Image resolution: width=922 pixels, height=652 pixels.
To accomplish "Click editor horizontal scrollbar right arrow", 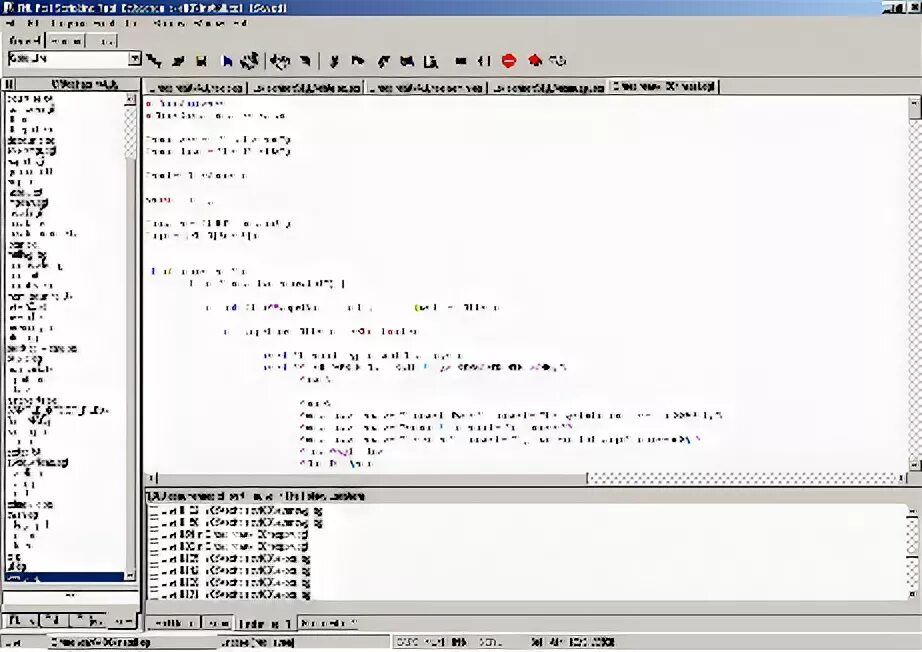I will [901, 478].
